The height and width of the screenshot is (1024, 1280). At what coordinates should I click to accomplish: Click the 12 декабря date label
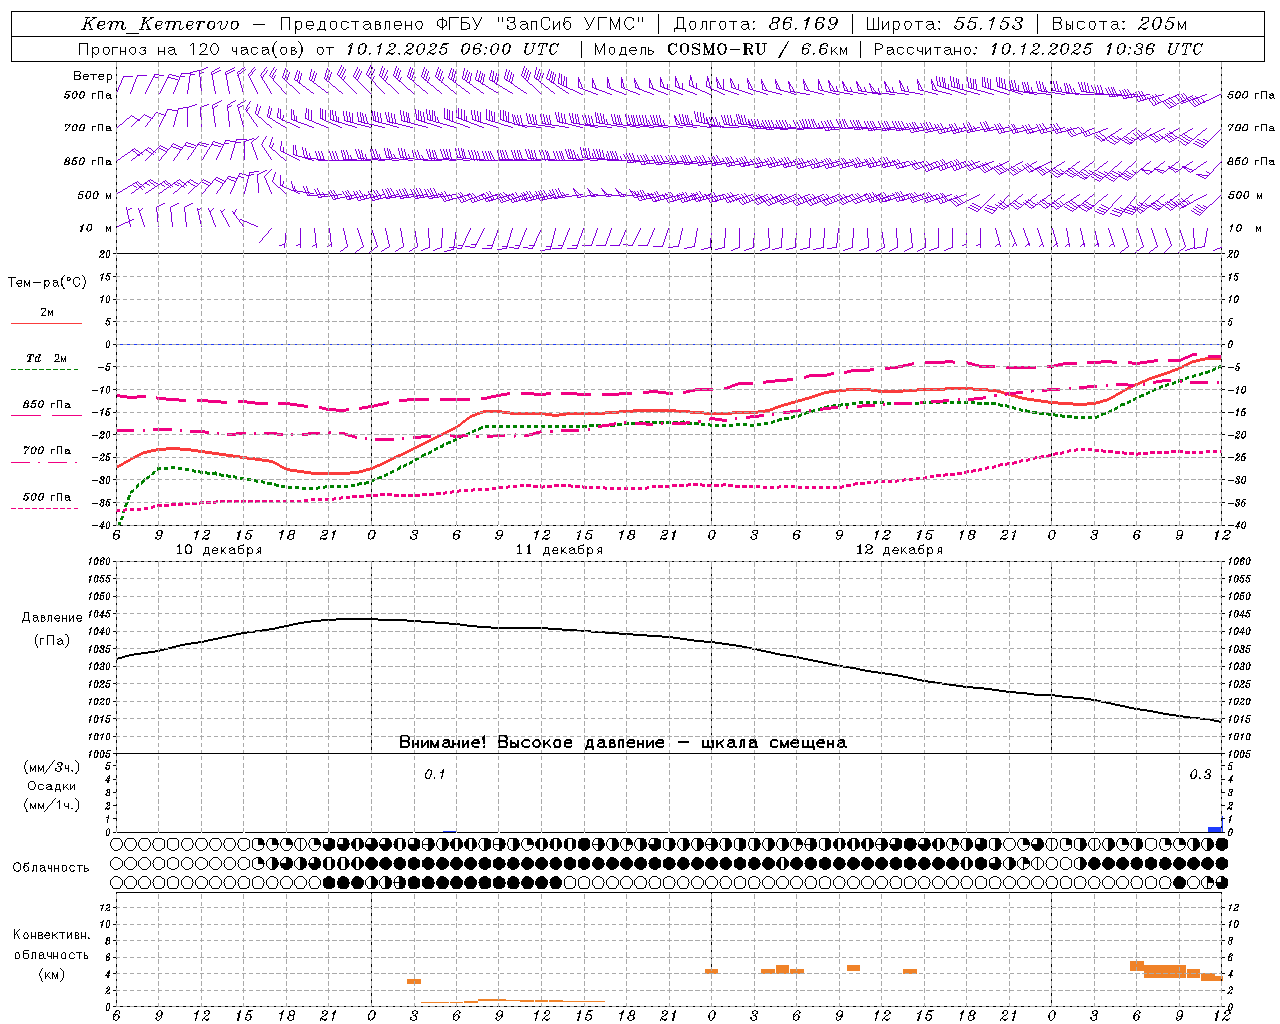click(x=900, y=550)
